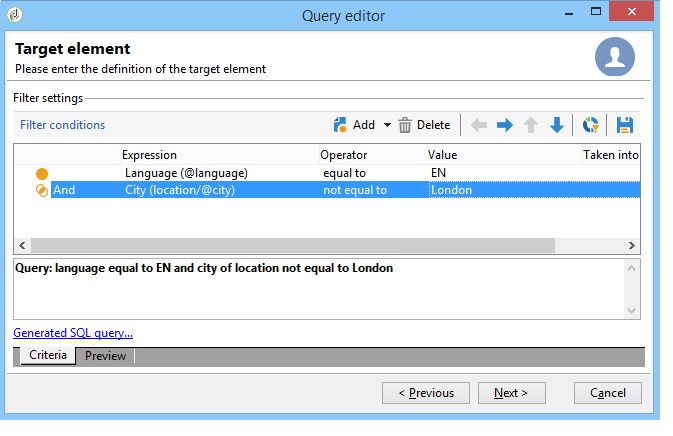673x436 pixels.
Task: Click the Delete trash can icon
Action: coord(404,125)
